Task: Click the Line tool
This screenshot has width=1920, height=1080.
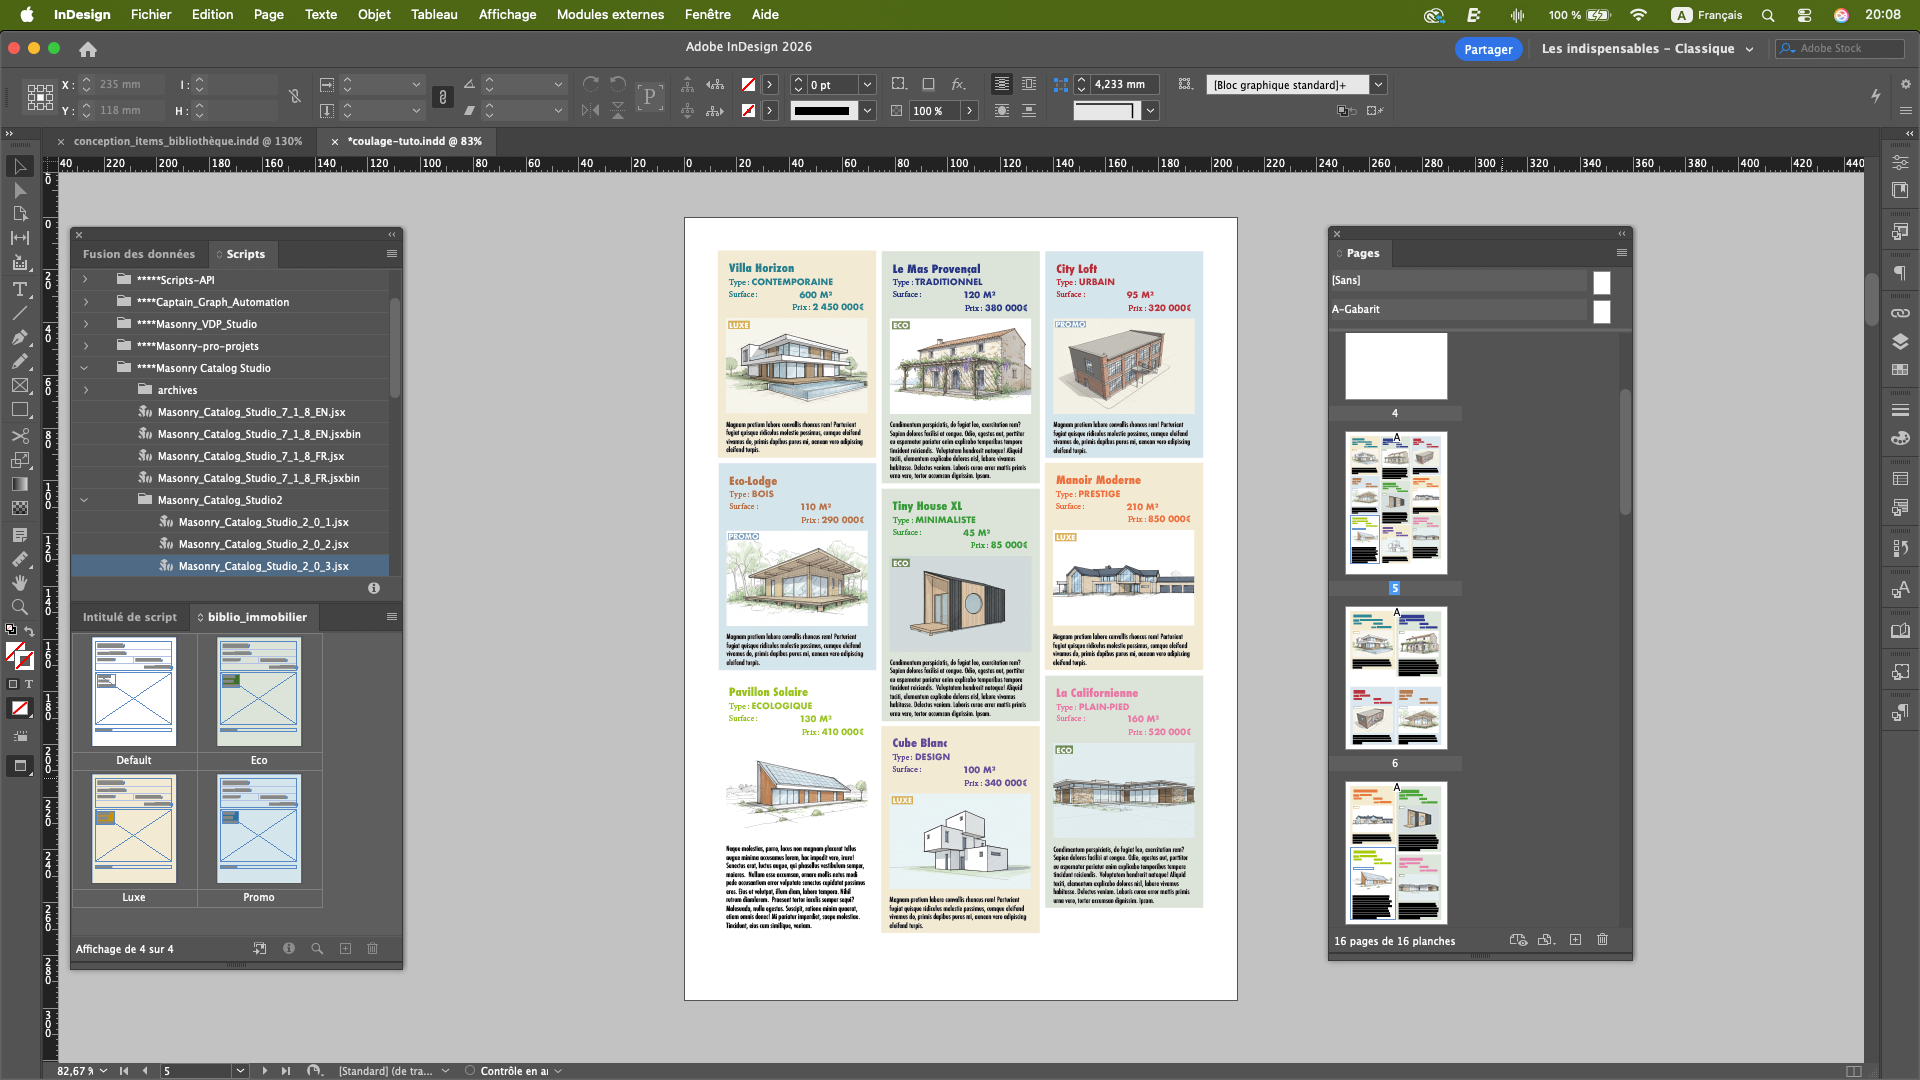Action: 19,313
